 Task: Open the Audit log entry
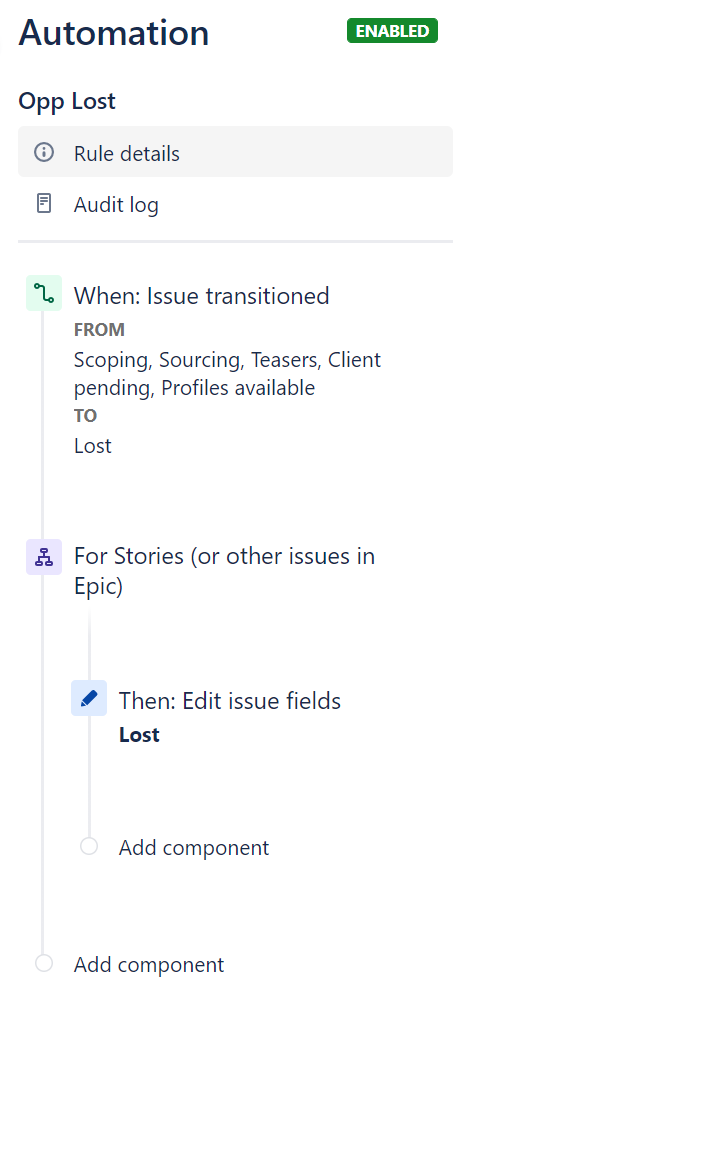[x=116, y=204]
